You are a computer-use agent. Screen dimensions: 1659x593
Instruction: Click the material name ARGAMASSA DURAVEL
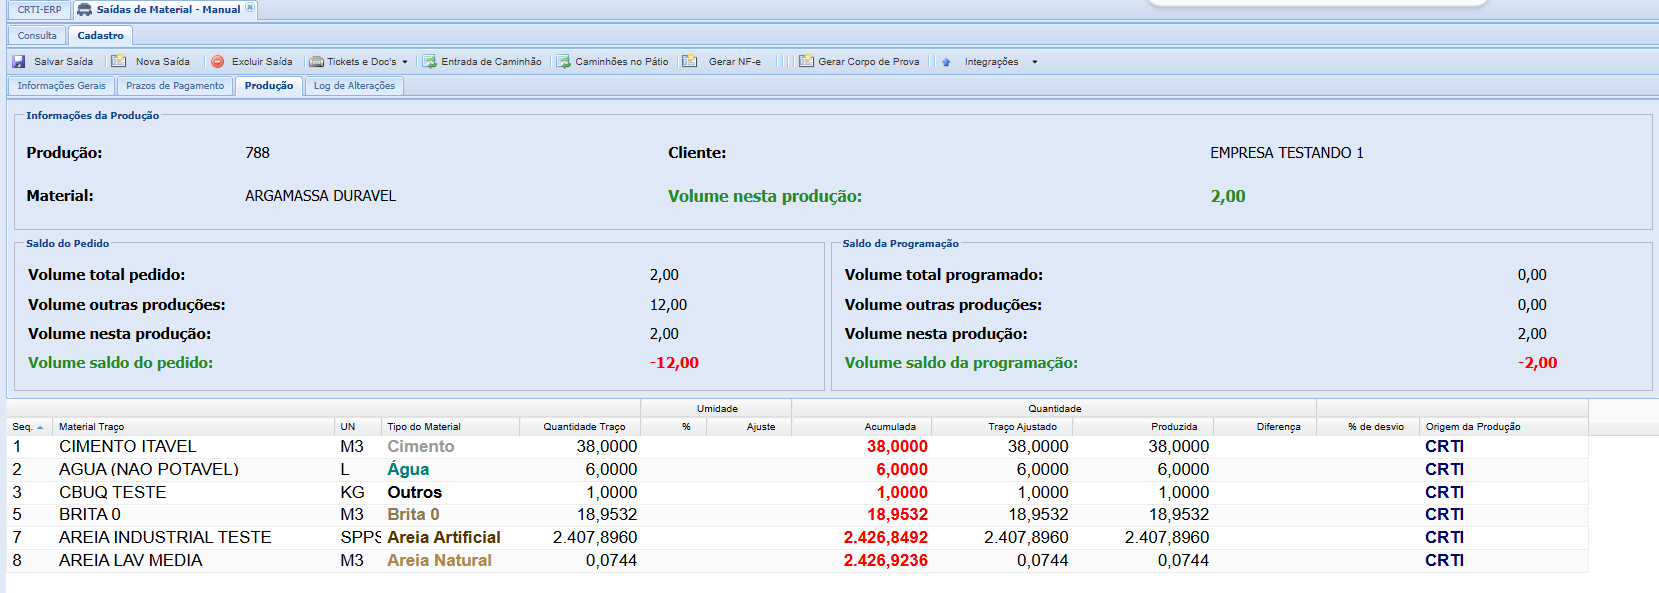click(x=320, y=196)
